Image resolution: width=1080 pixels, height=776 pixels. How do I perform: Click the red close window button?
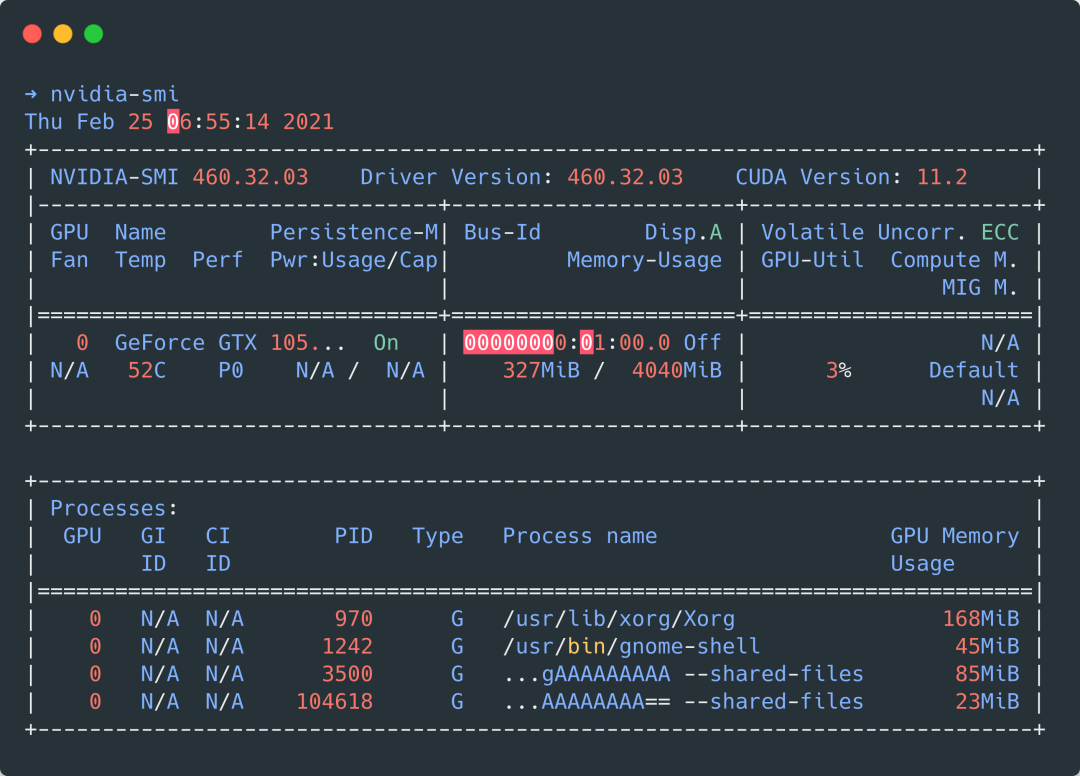pos(32,34)
